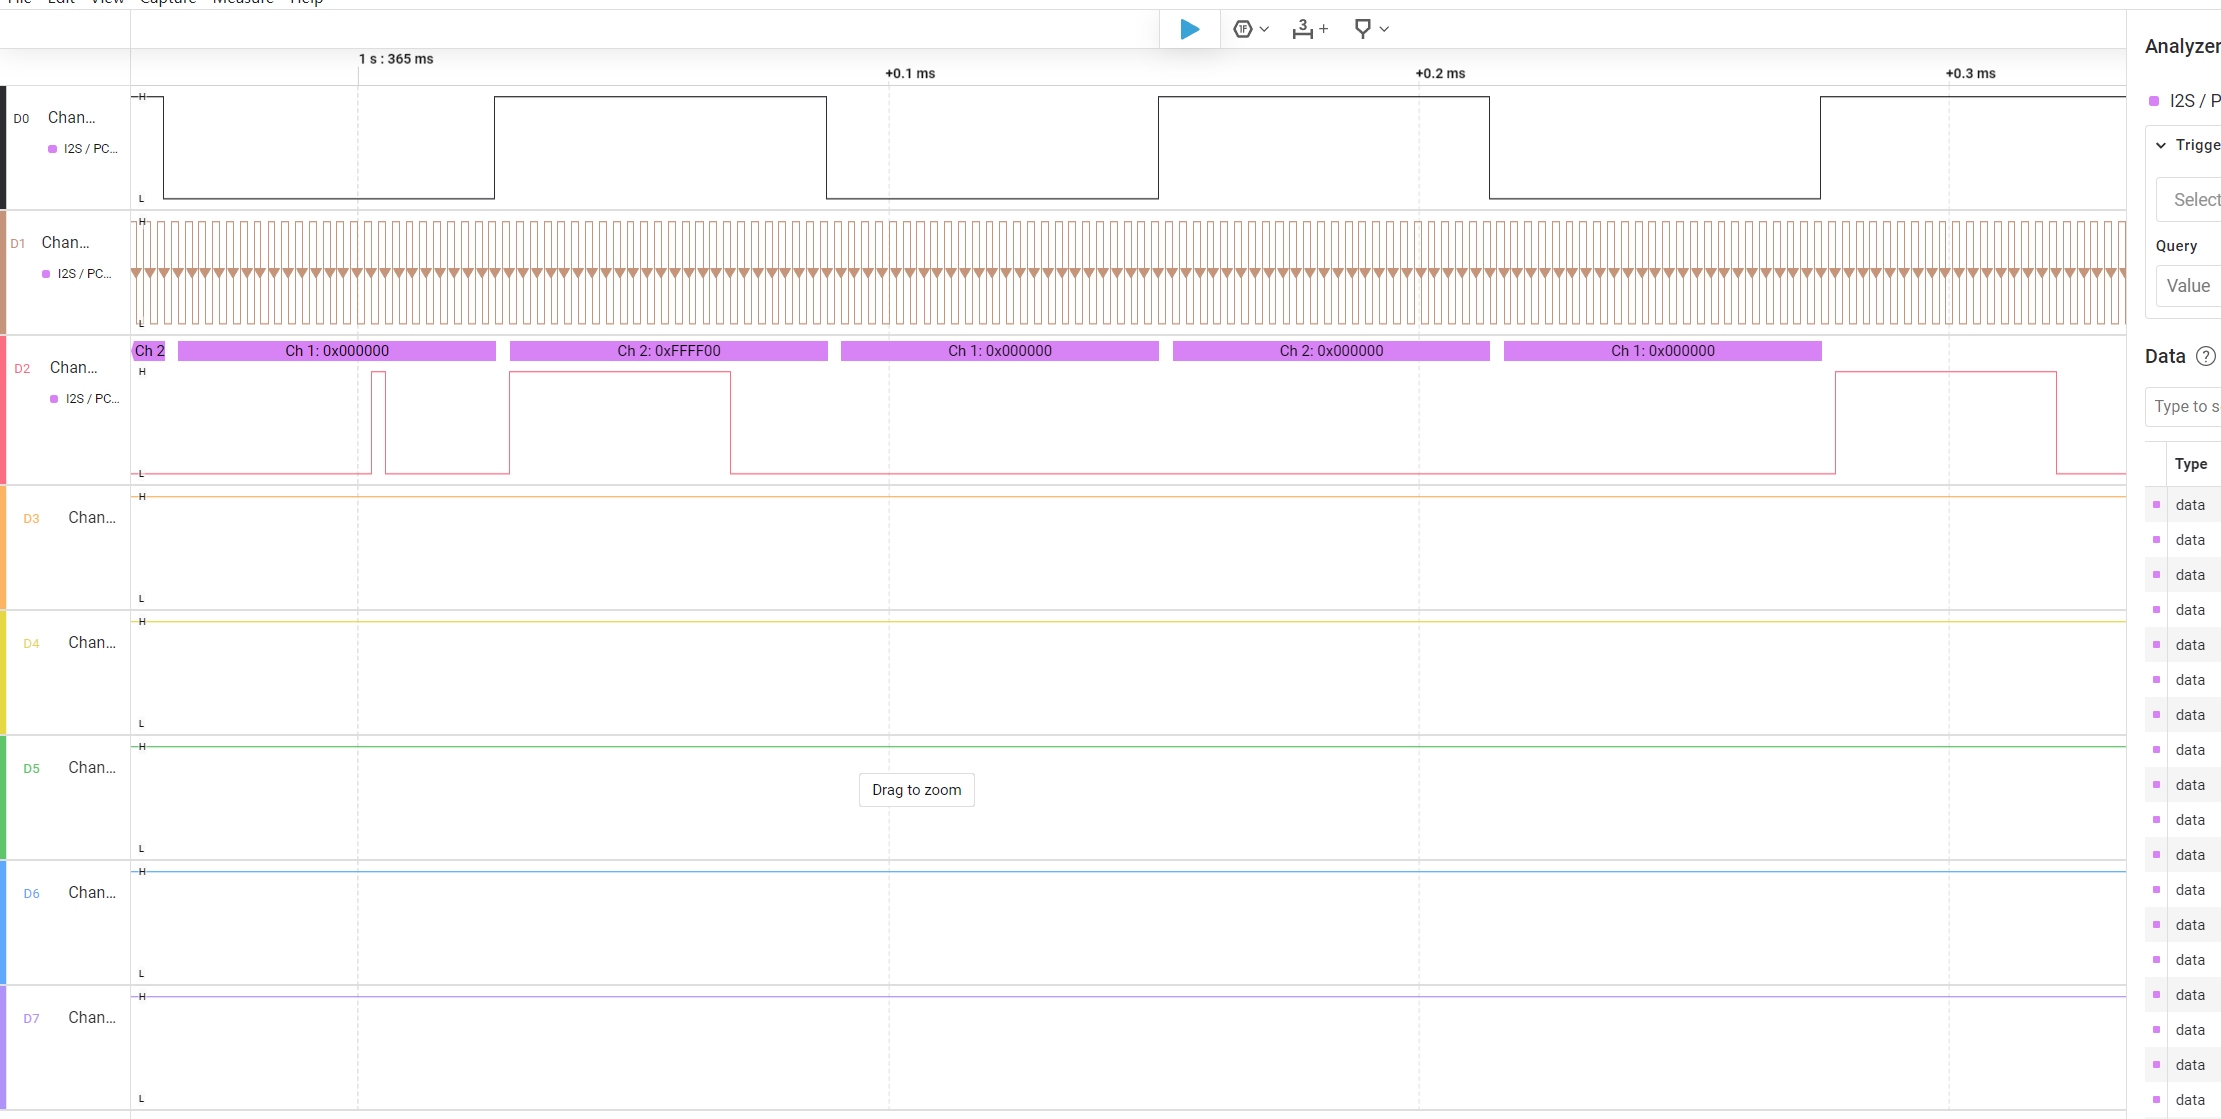Open the Select dropdown under Trigger
The height and width of the screenshot is (1119, 2221).
tap(2195, 200)
